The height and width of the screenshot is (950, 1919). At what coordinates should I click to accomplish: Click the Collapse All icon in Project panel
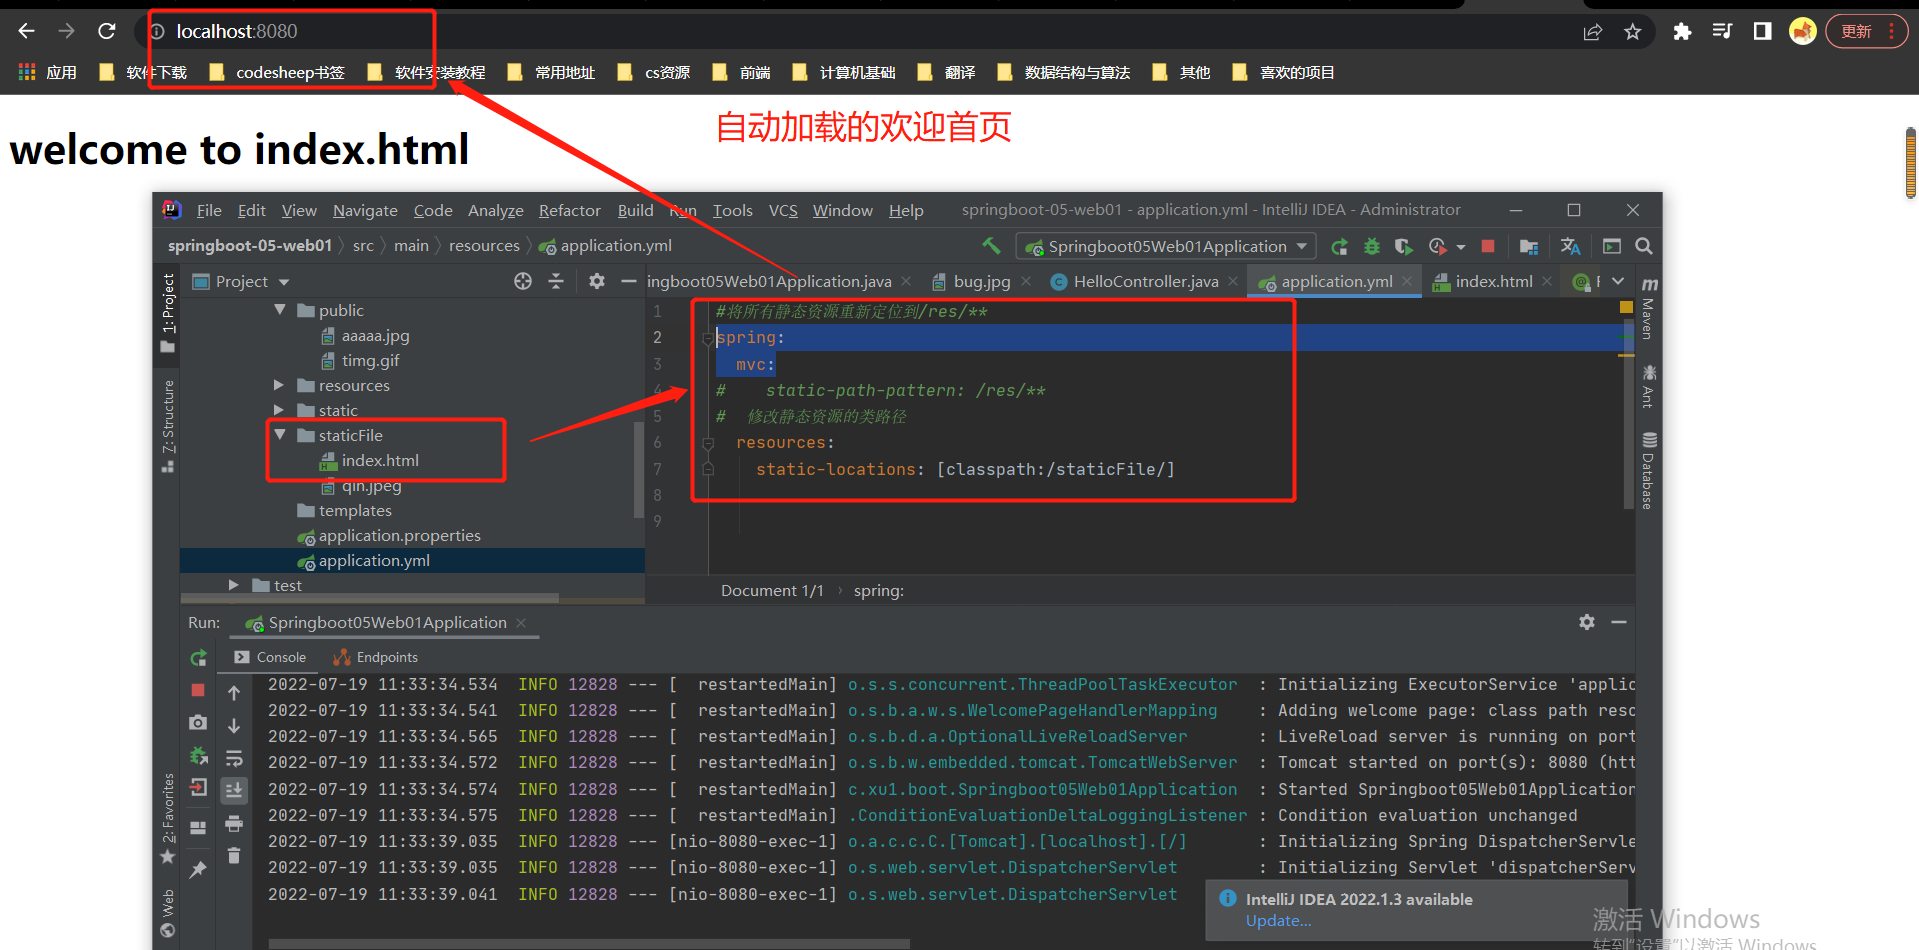tap(556, 282)
